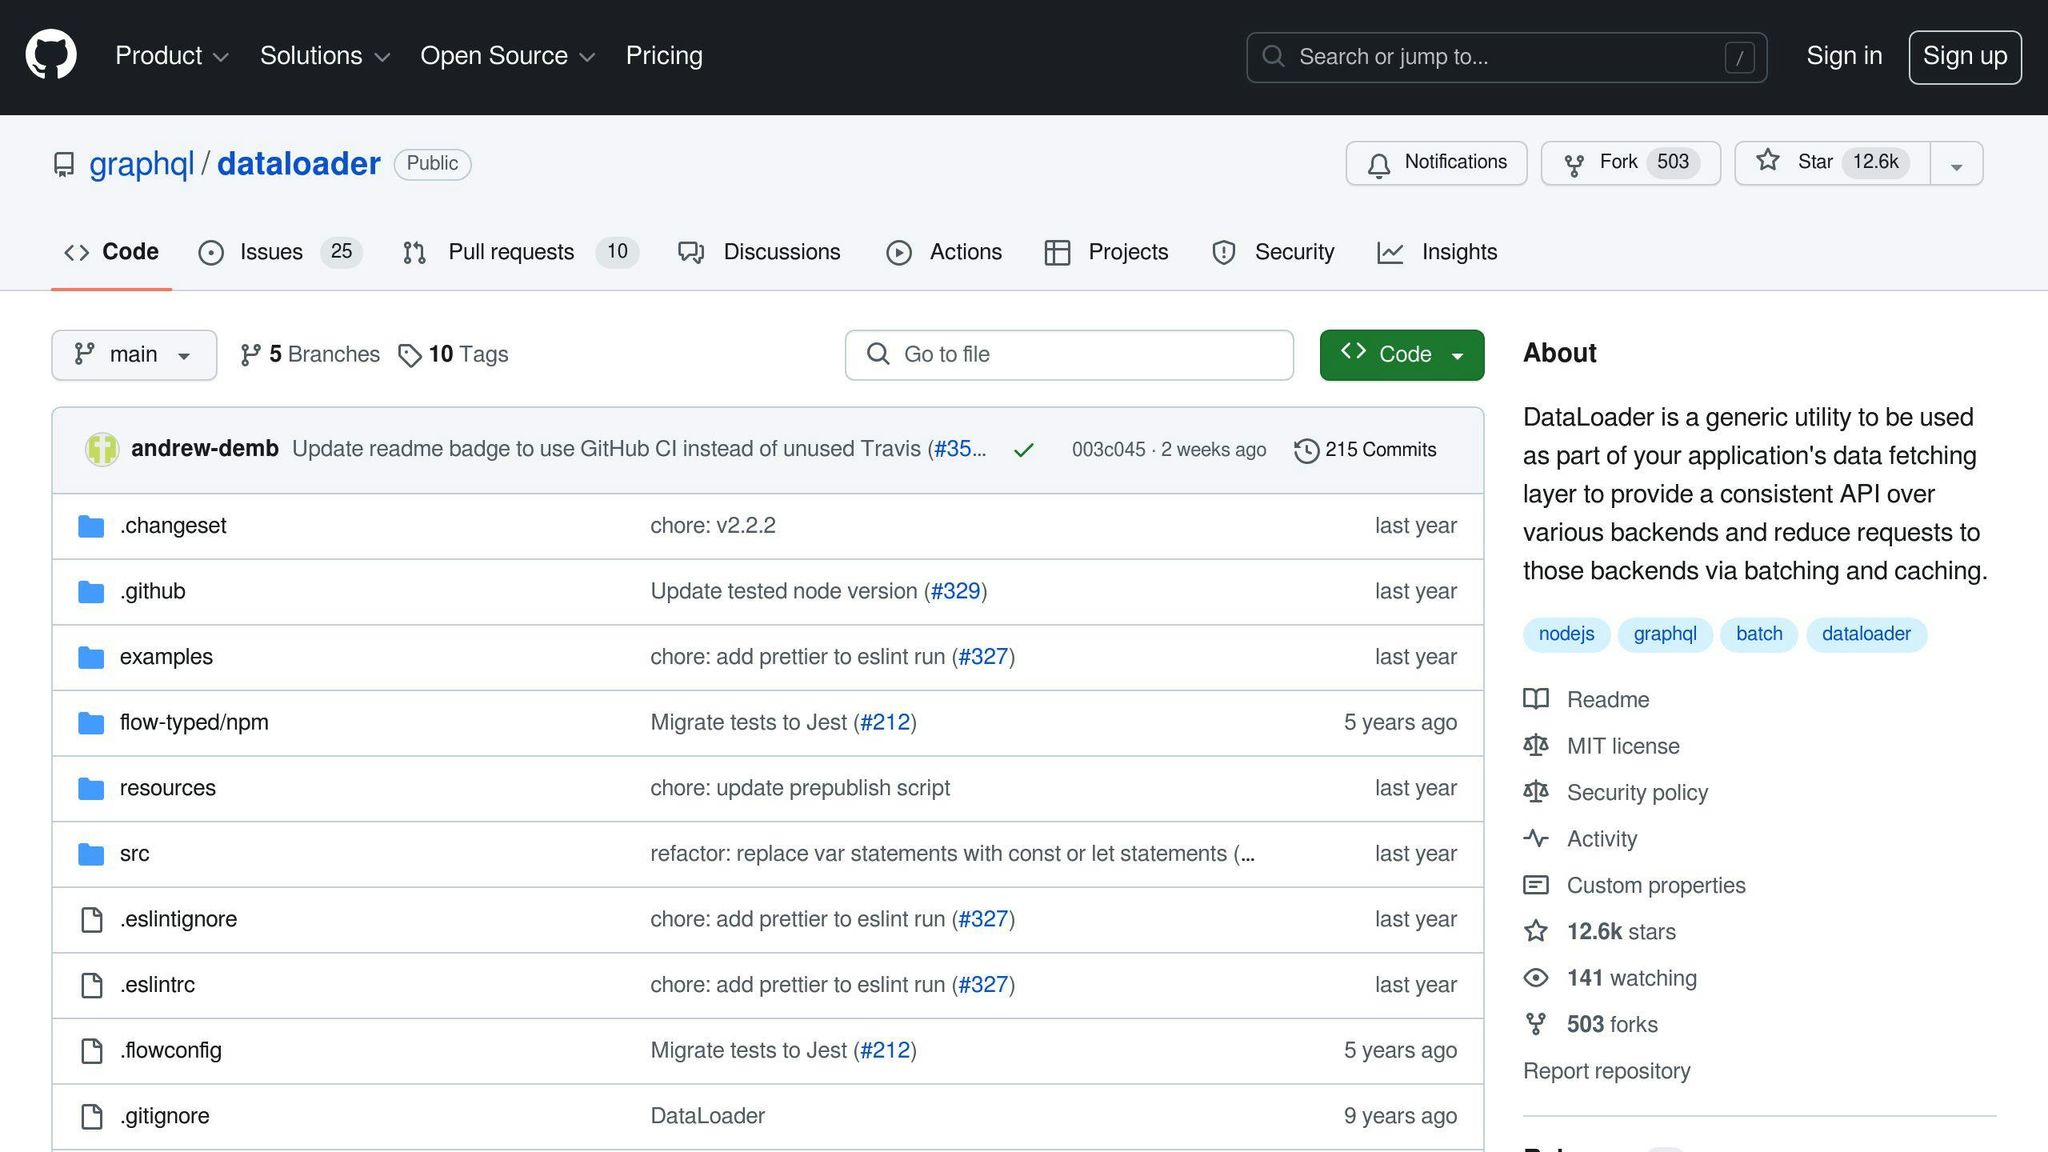Open the Product menu in header

(172, 56)
